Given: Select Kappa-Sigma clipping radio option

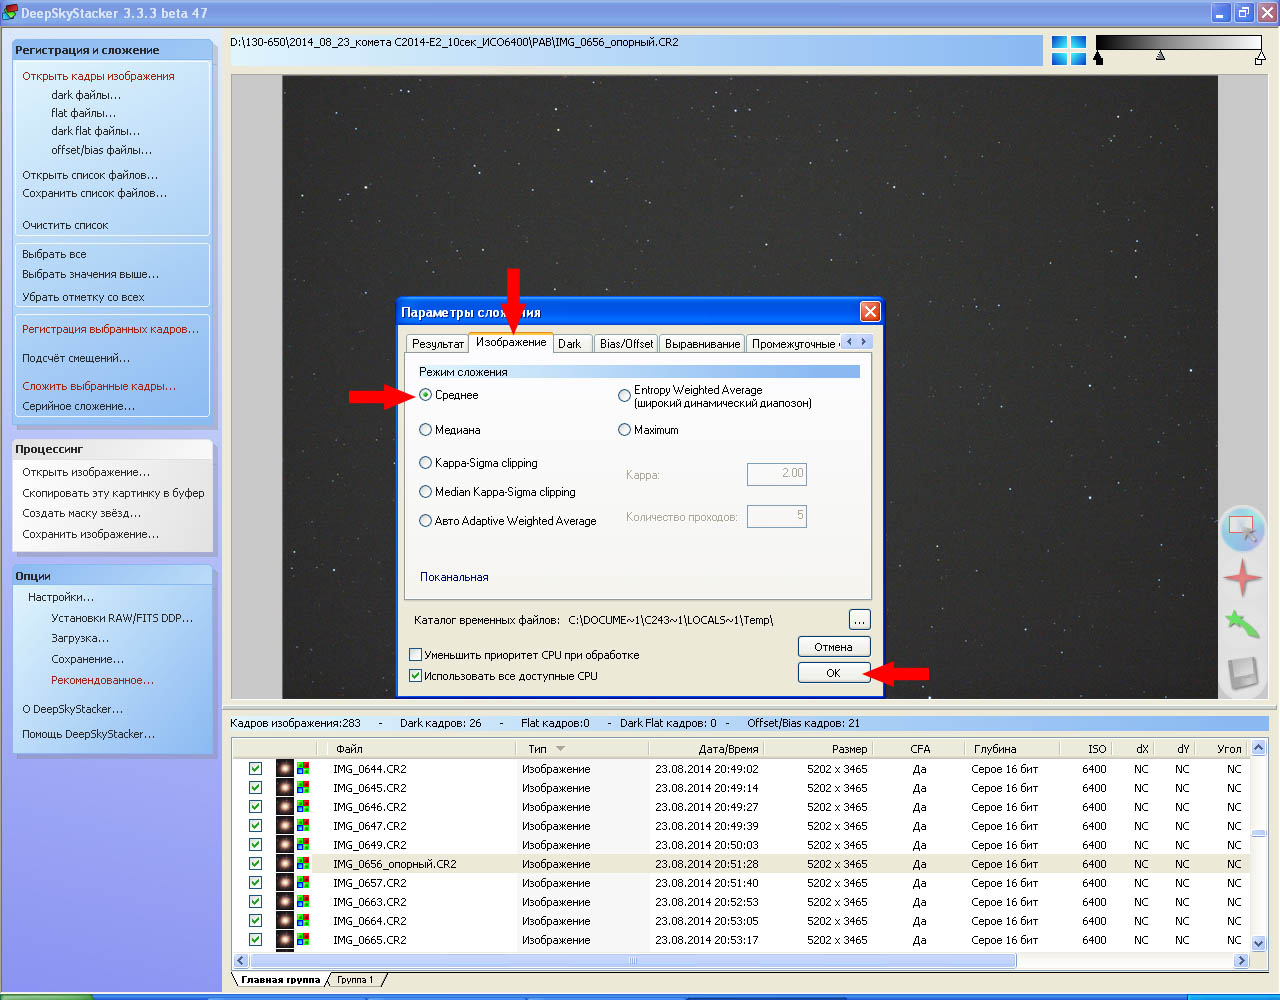Looking at the screenshot, I should pyautogui.click(x=426, y=463).
